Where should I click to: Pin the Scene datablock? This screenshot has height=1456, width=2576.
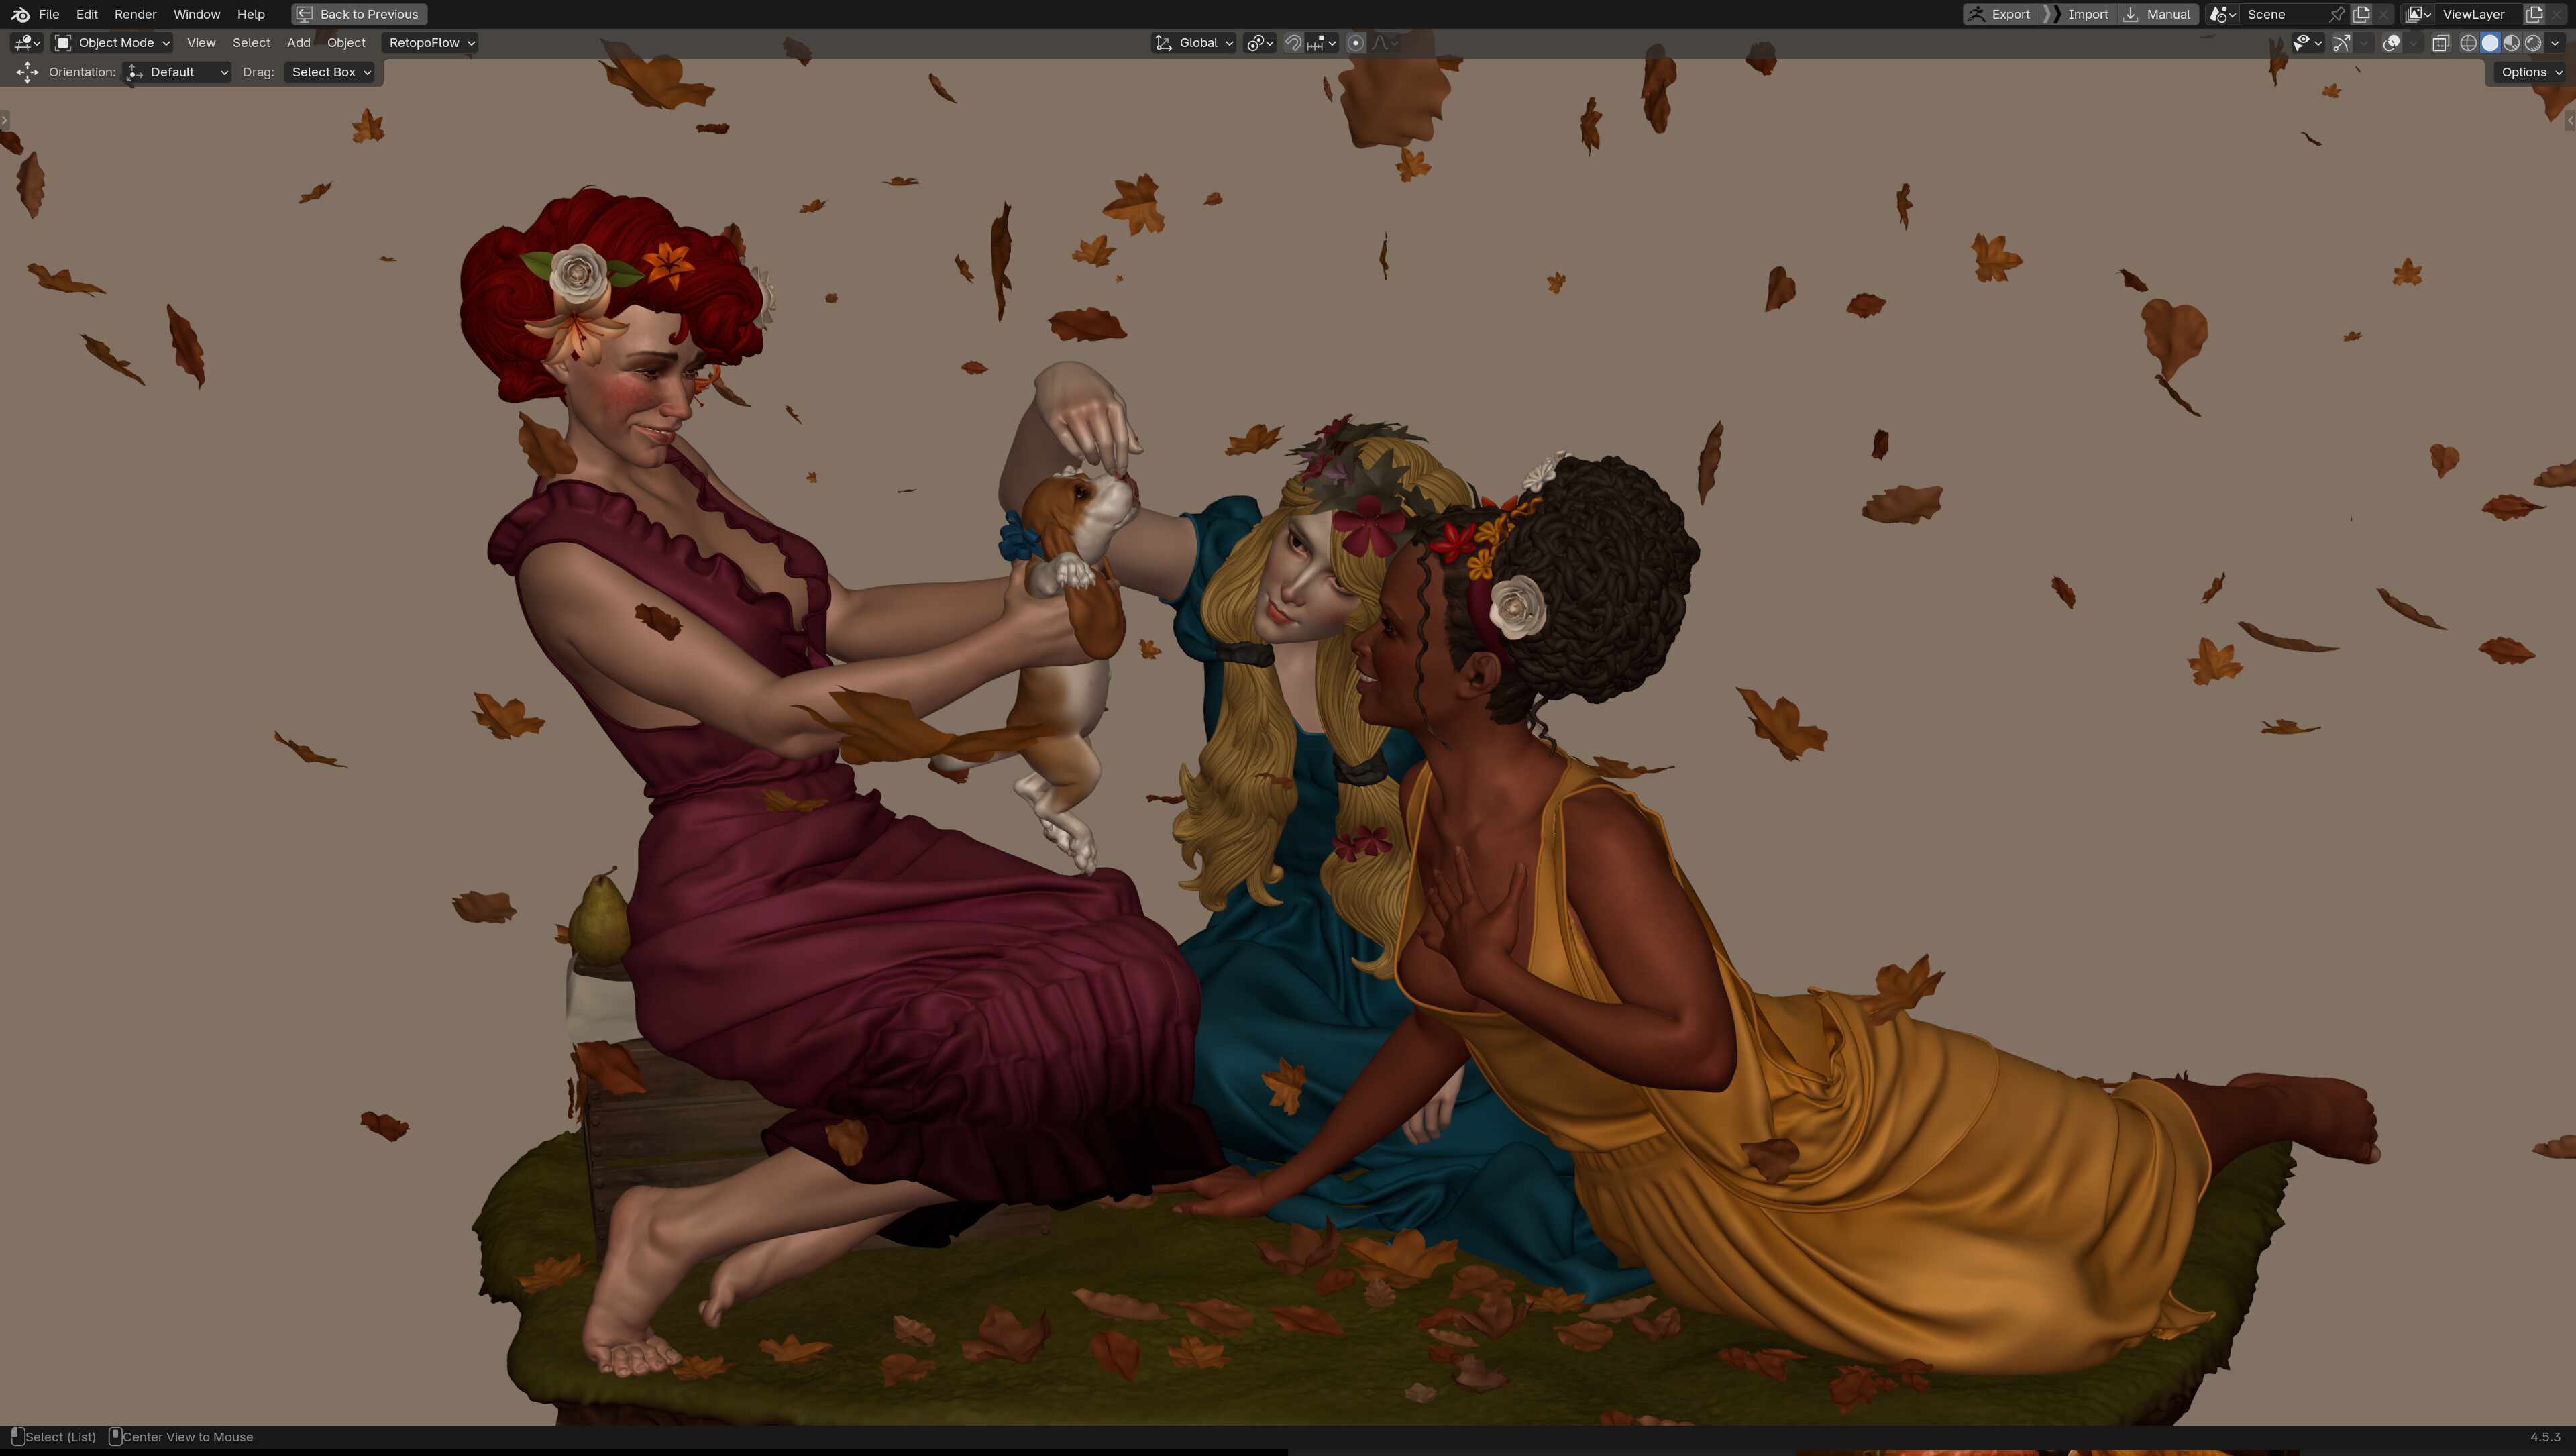[x=2338, y=14]
